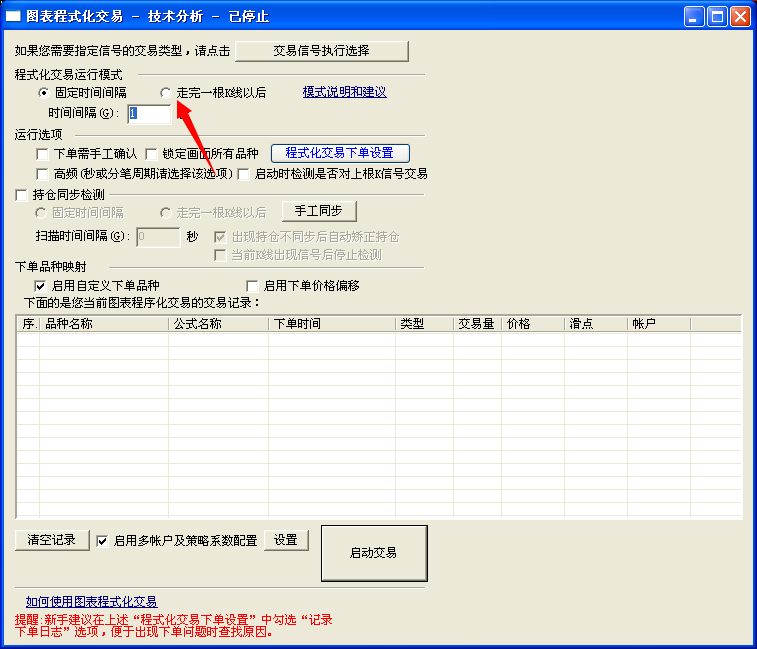Click the 交易信号执行选择 button
Viewport: 757px width, 649px height.
(322, 51)
